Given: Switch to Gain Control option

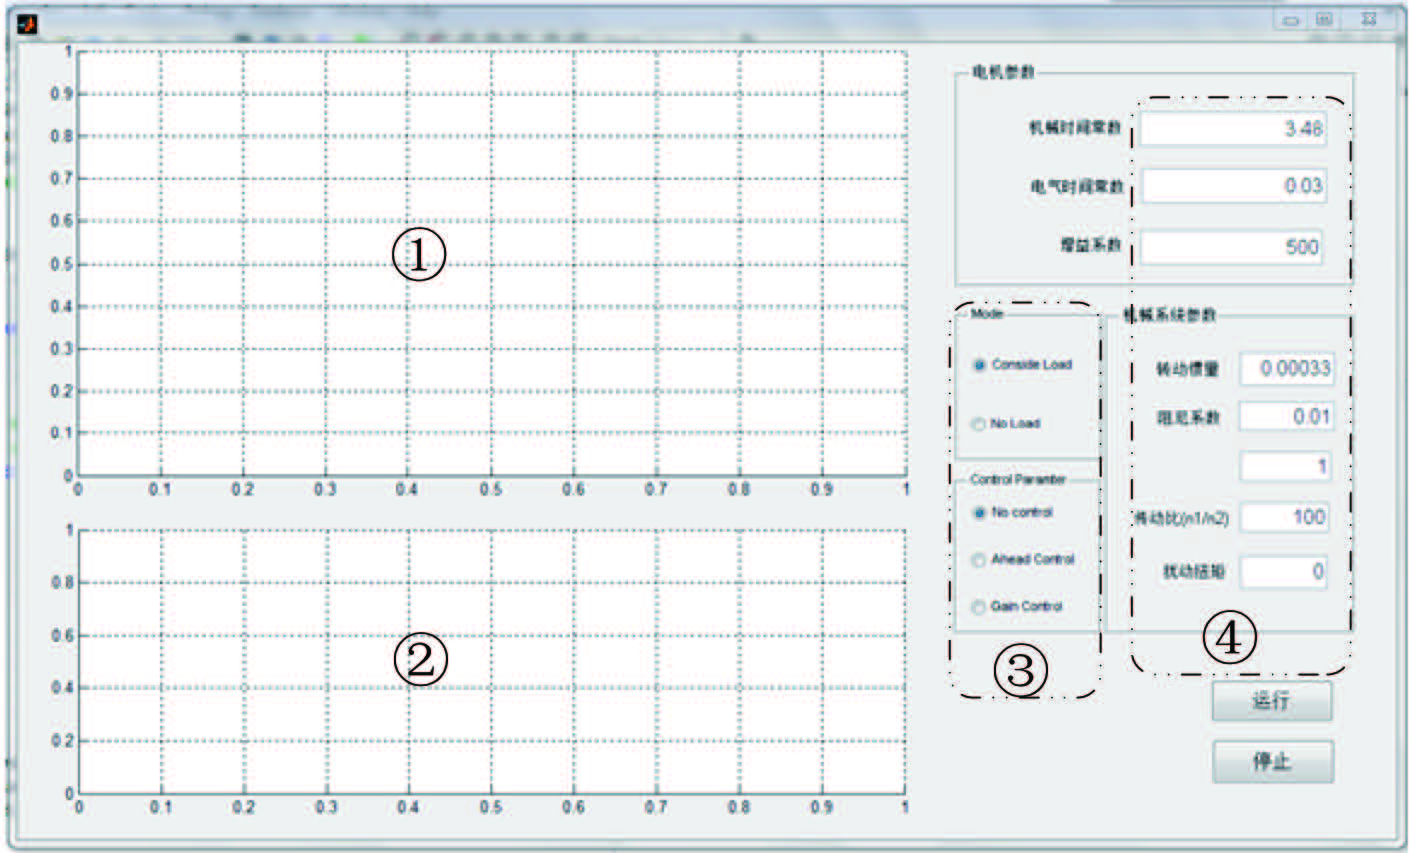Looking at the screenshot, I should [x=979, y=607].
